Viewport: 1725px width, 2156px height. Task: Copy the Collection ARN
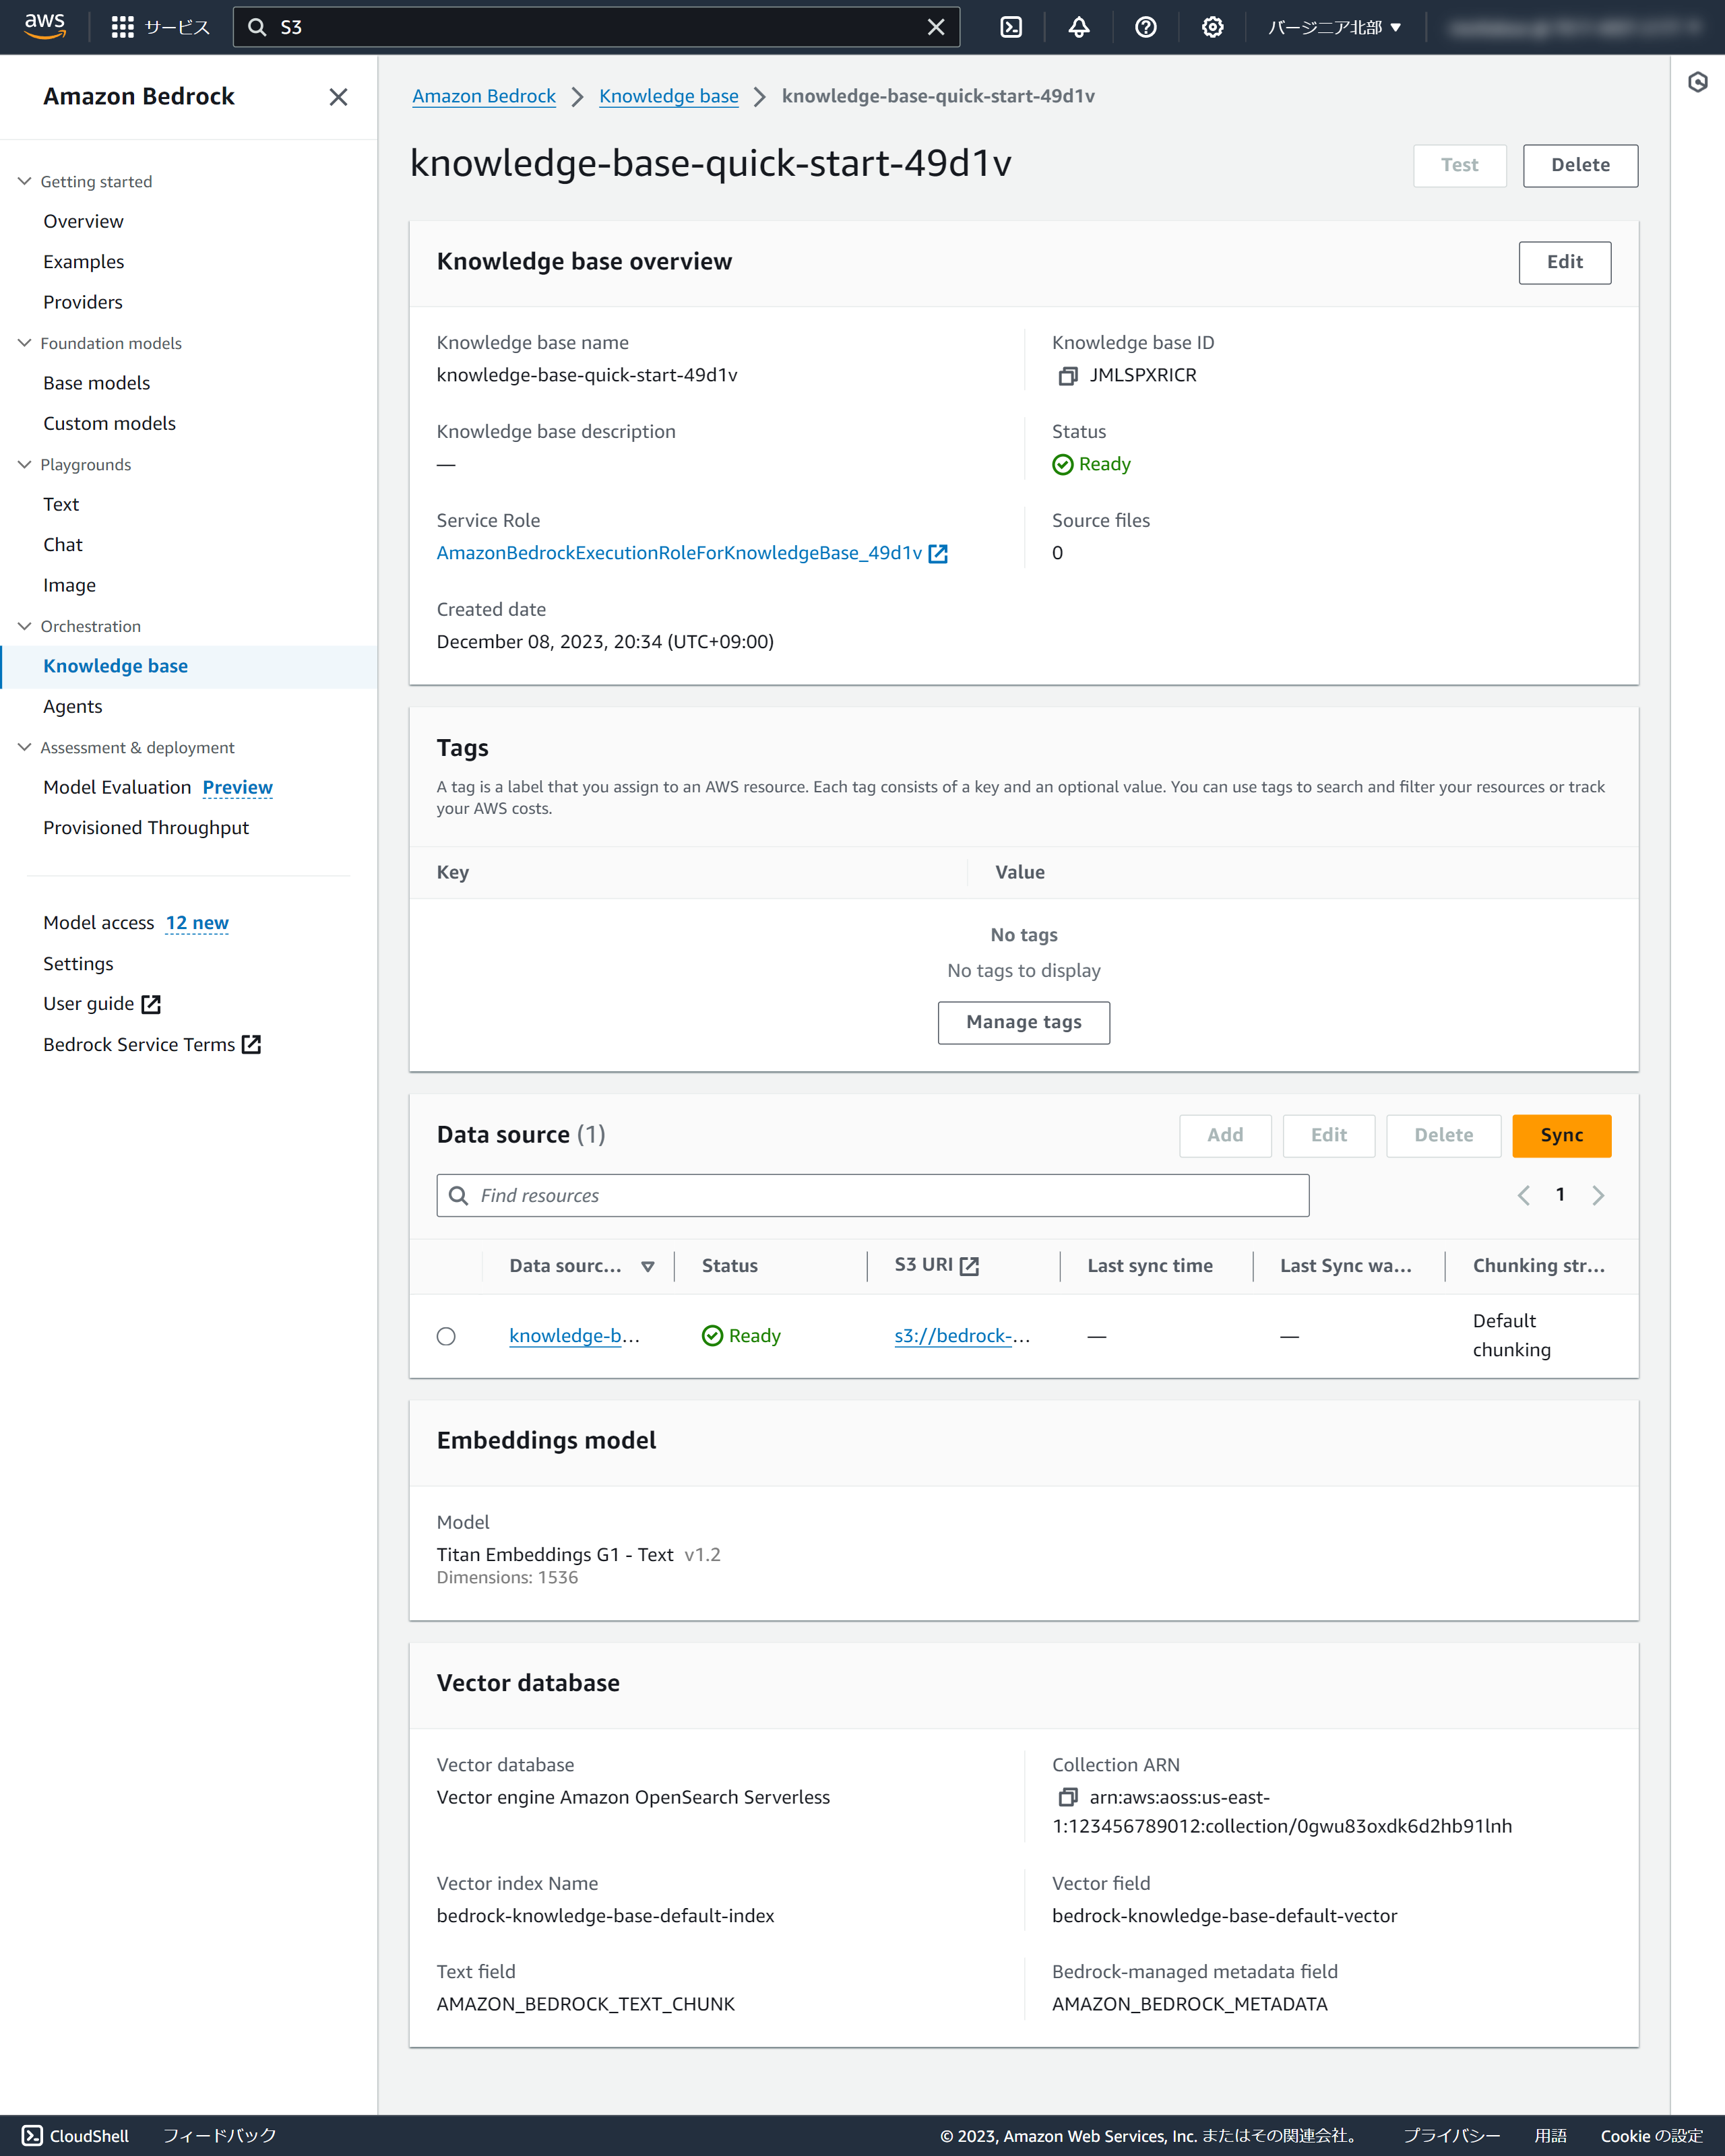1067,1797
